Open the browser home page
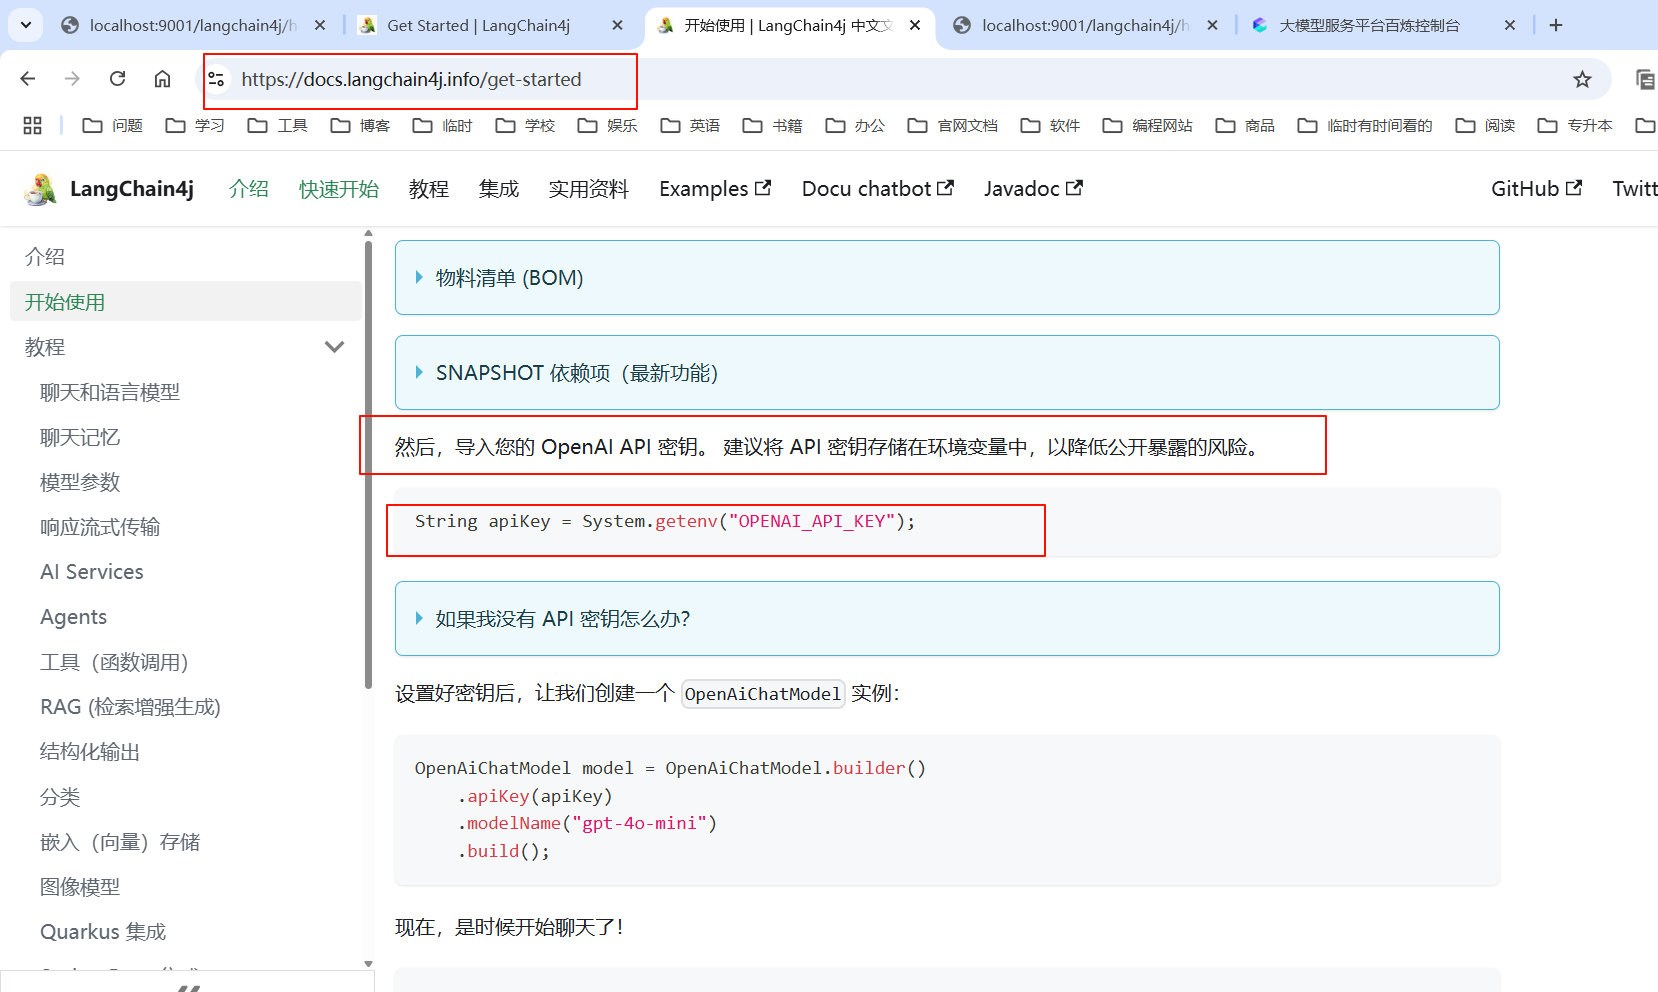 point(162,79)
